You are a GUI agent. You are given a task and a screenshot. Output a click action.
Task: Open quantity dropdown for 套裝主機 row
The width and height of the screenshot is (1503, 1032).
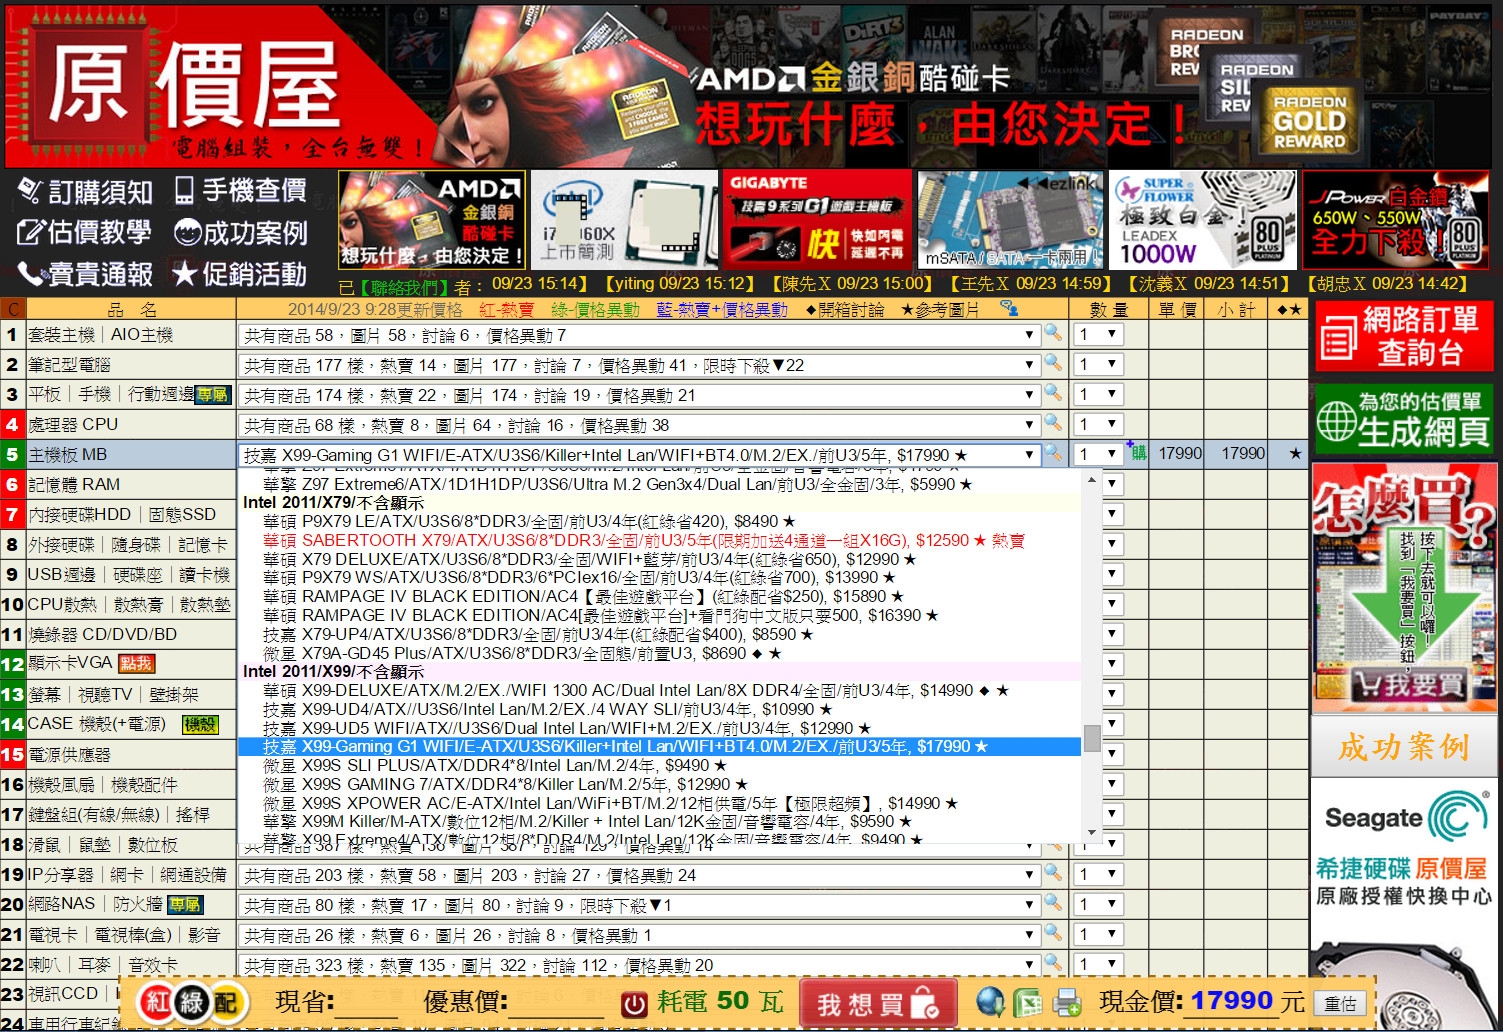pyautogui.click(x=1098, y=334)
